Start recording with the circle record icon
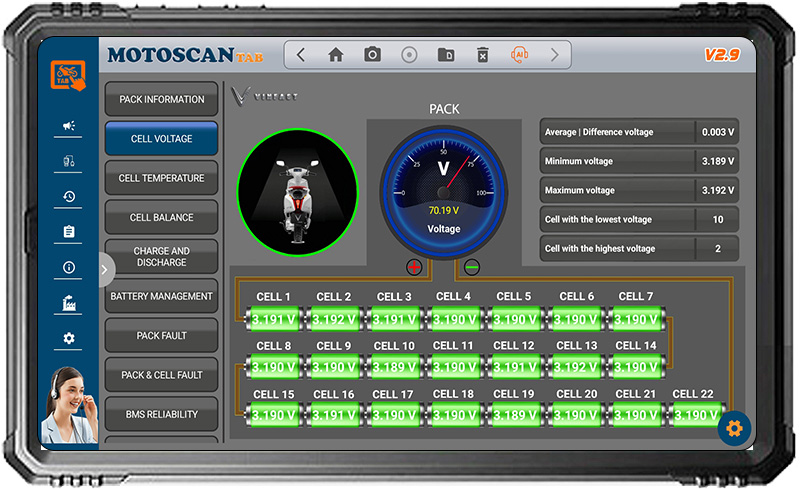800x489 pixels. click(x=409, y=55)
